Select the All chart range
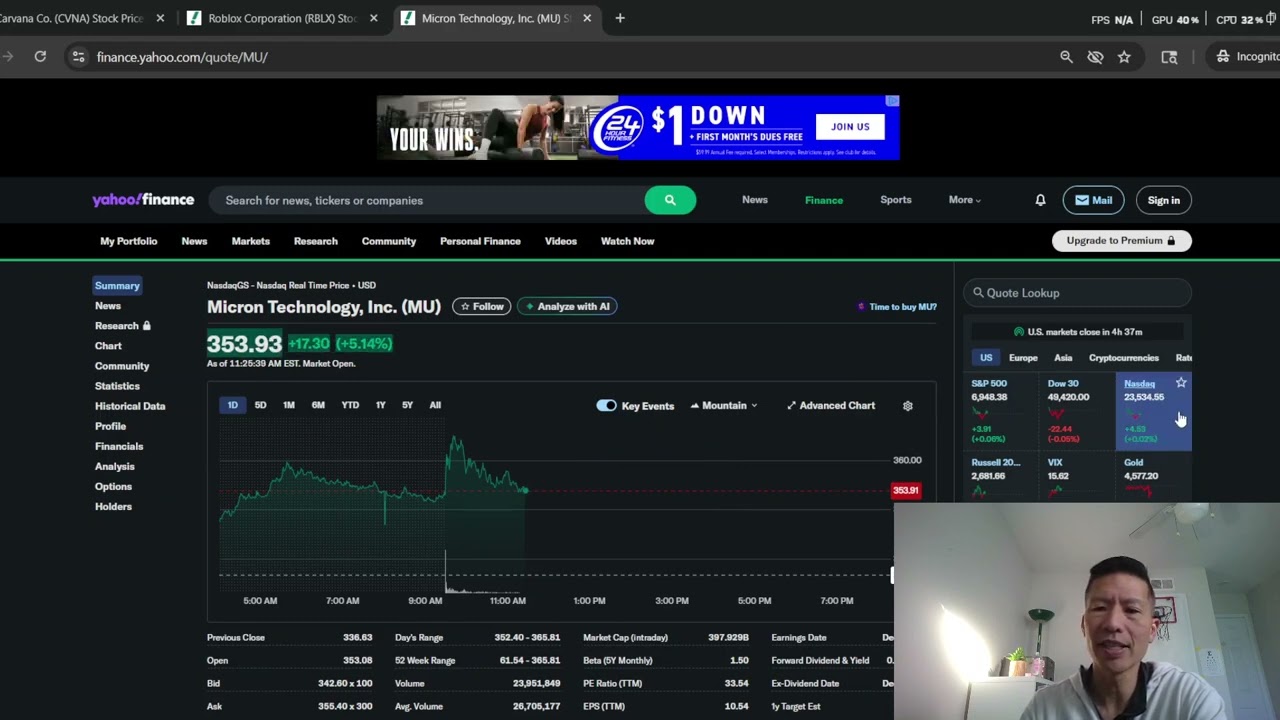 click(x=435, y=405)
